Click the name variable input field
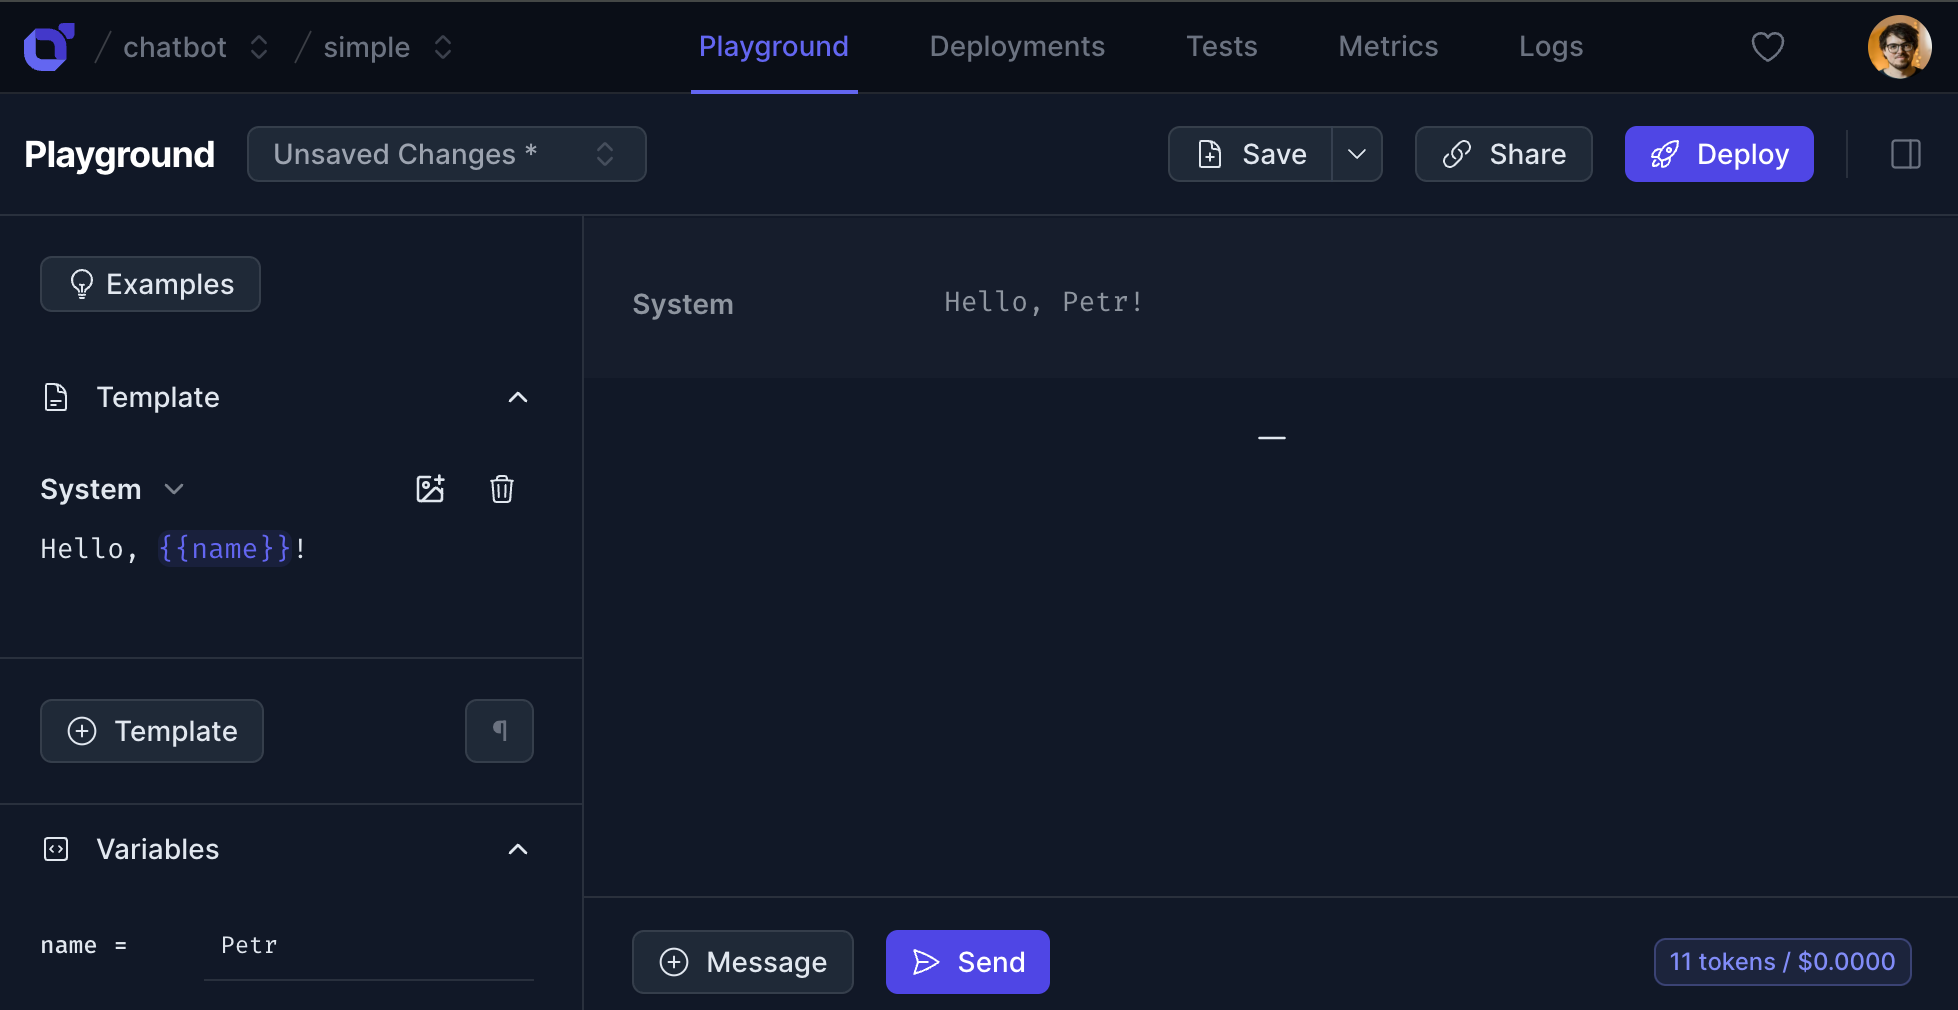This screenshot has height=1010, width=1958. (369, 946)
